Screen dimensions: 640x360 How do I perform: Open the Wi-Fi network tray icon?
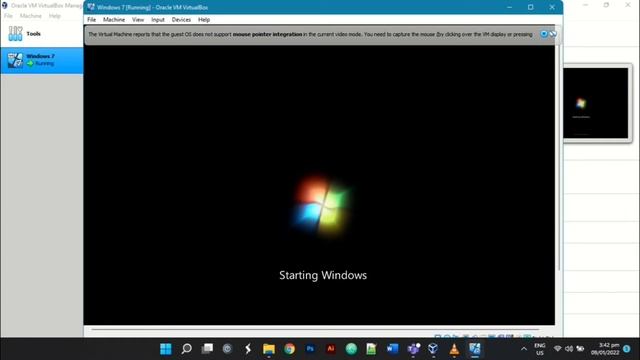tap(557, 349)
